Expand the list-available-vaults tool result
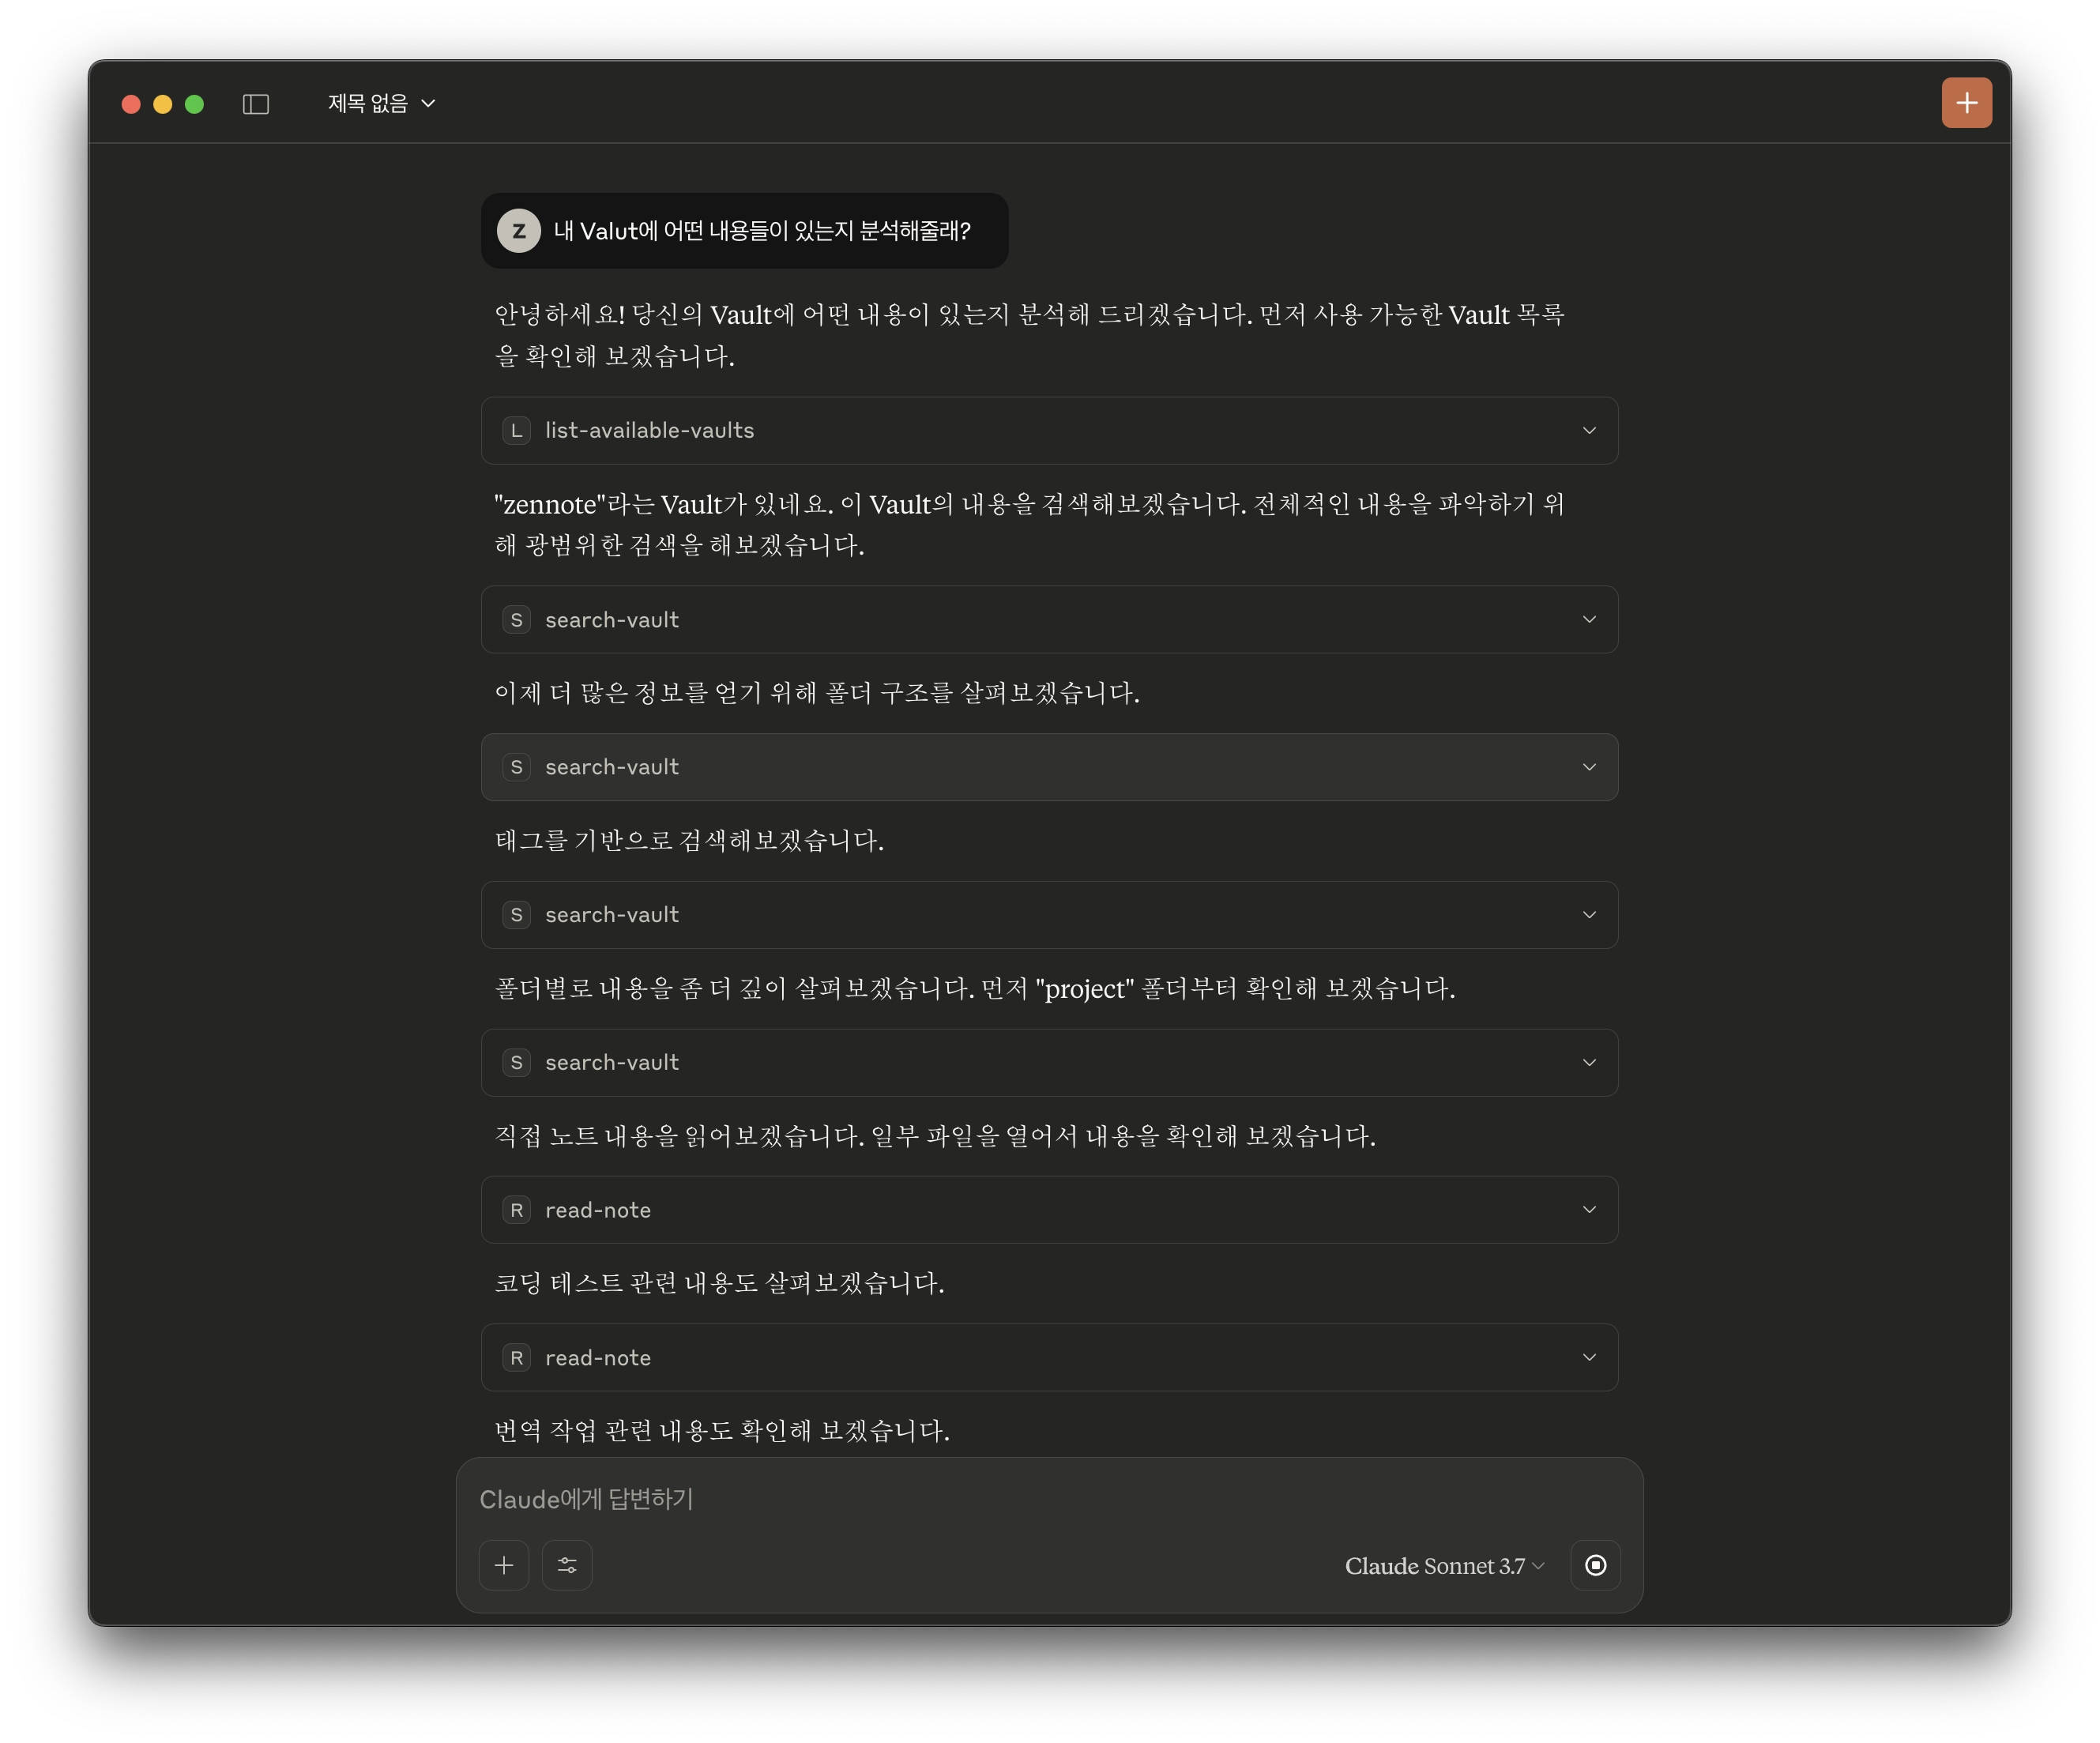This screenshot has width=2100, height=1743. 1049,430
